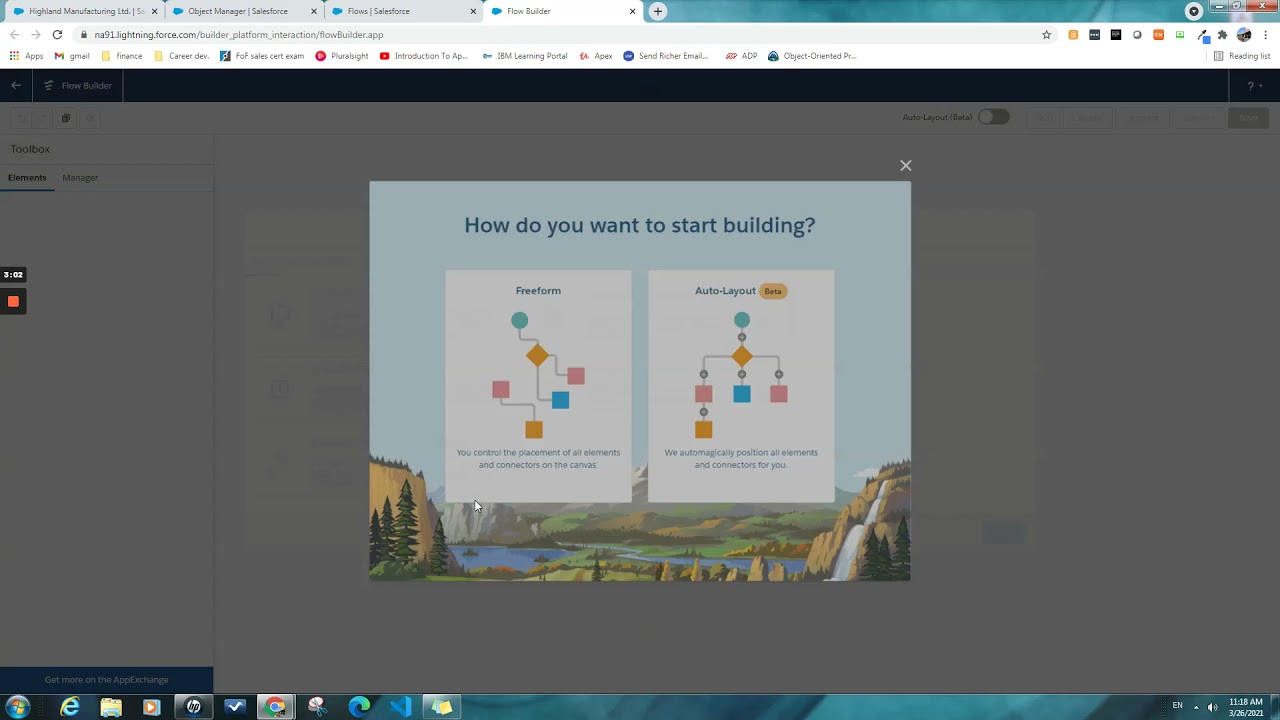Screen dimensions: 1280x720
Task: Open Snipping Tool from taskbar
Action: 317,707
